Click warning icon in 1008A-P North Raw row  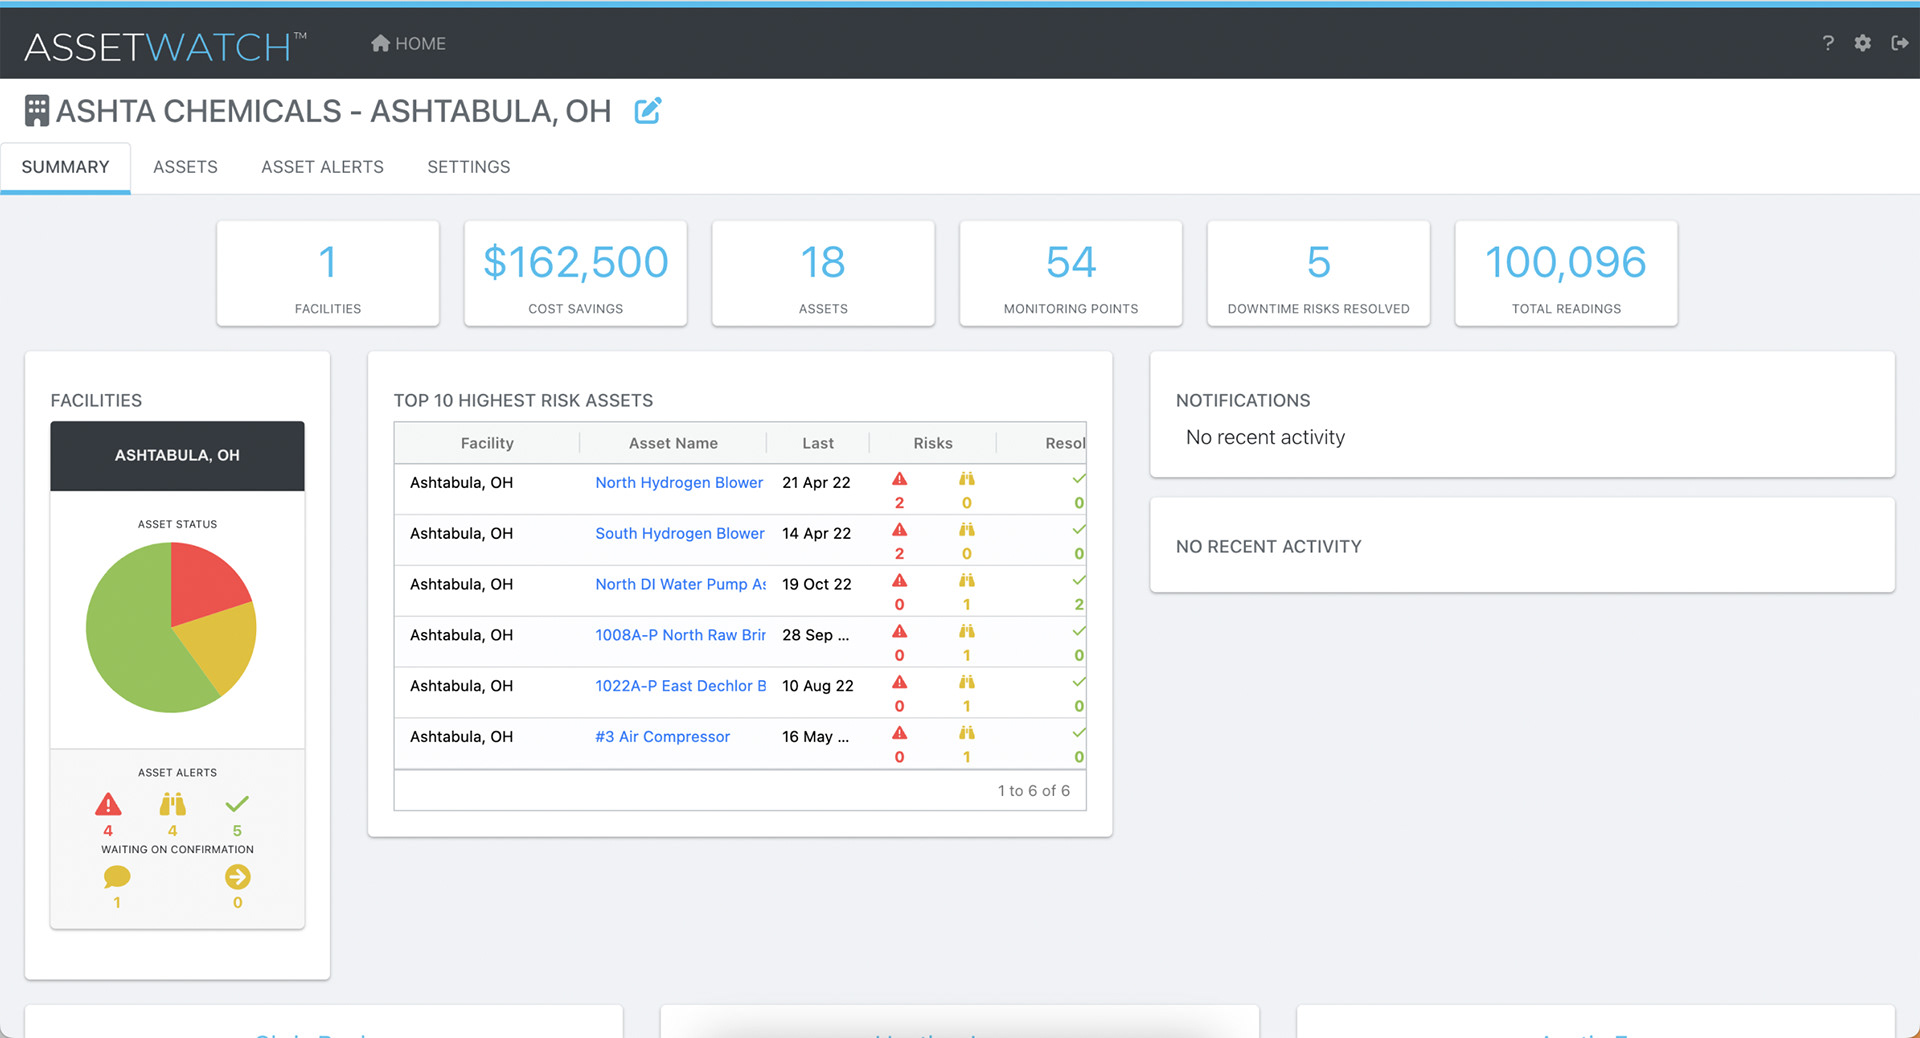[900, 632]
